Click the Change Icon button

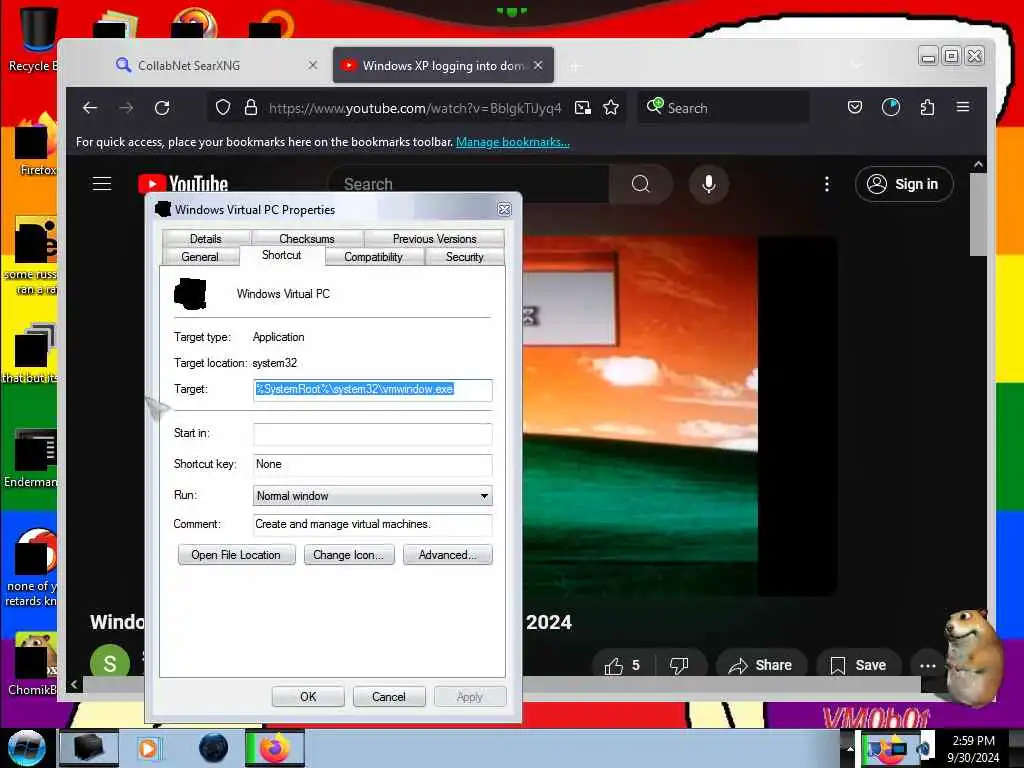click(349, 554)
